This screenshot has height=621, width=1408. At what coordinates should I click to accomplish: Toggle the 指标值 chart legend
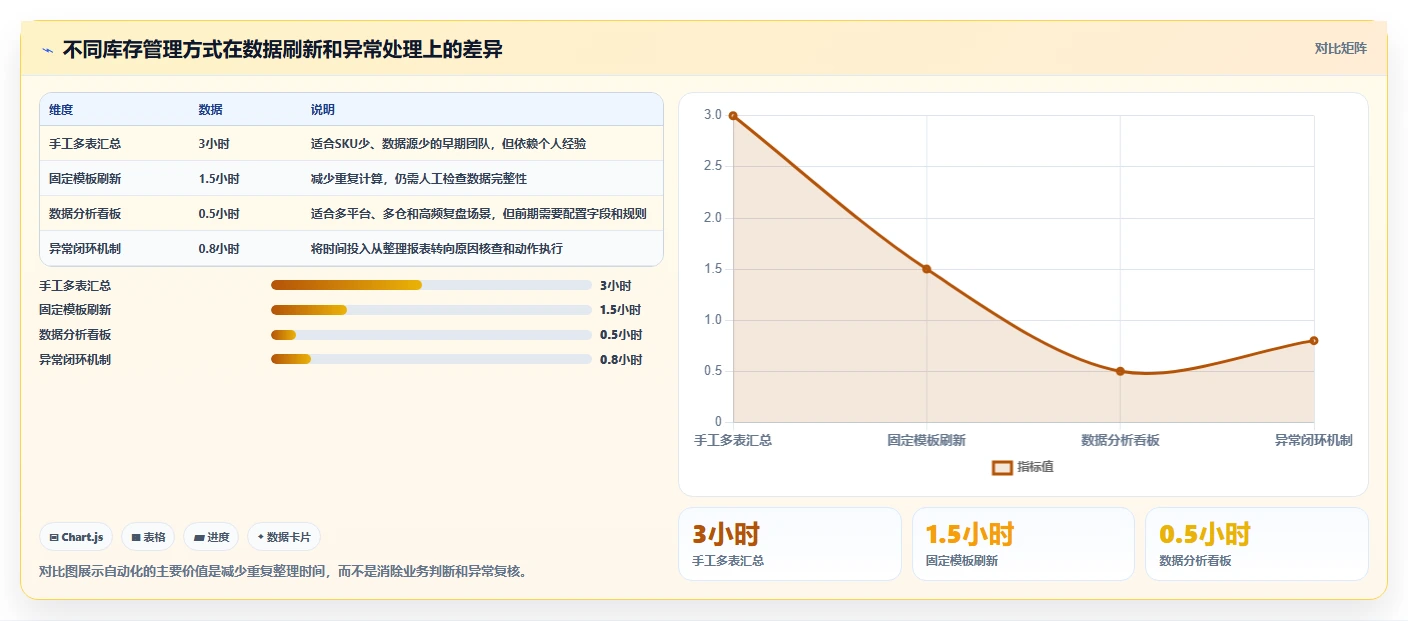[1022, 467]
